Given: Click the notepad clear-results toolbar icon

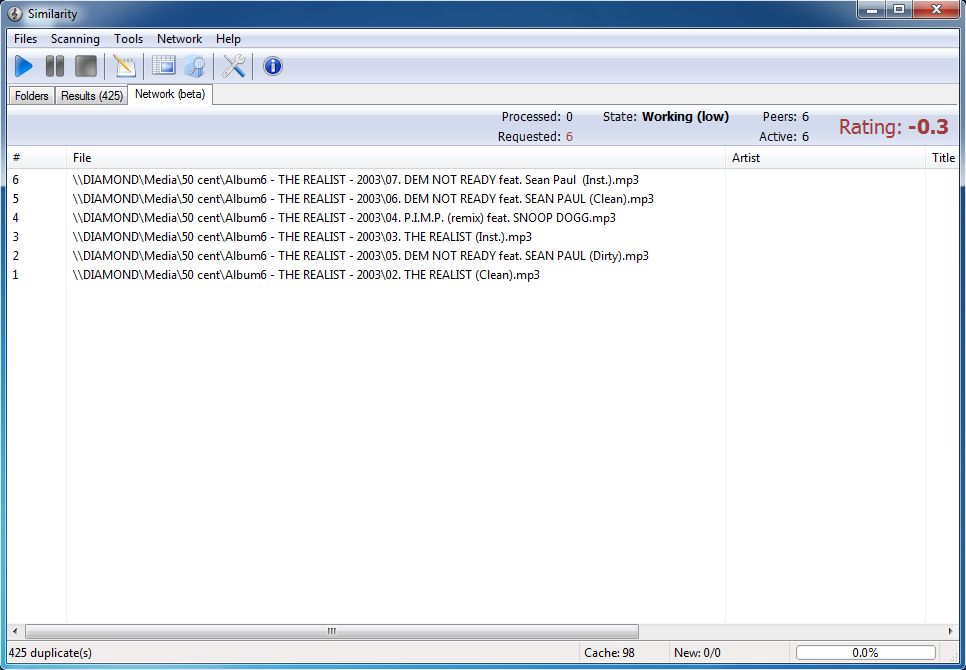Looking at the screenshot, I should tap(124, 66).
